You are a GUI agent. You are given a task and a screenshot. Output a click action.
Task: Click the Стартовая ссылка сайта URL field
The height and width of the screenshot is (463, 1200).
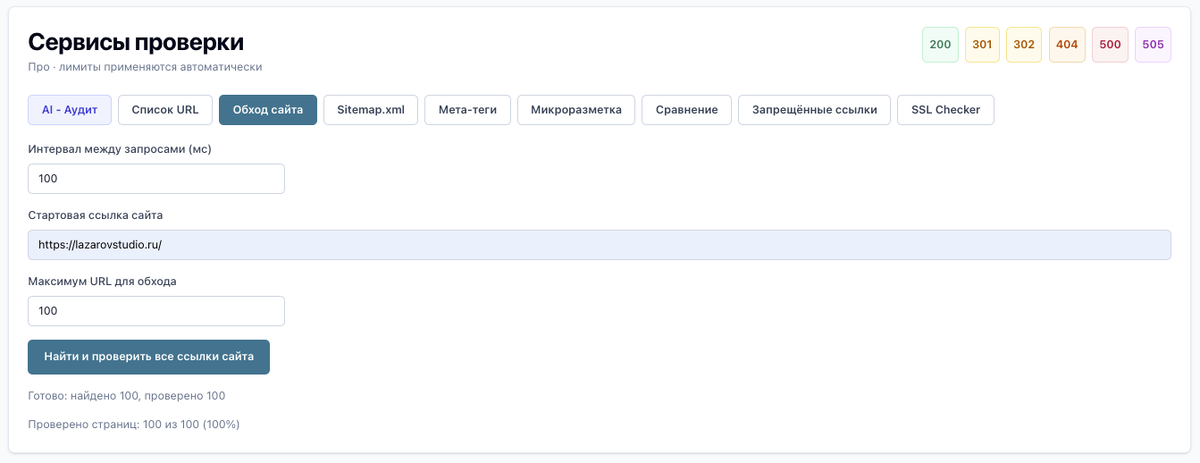tap(599, 245)
